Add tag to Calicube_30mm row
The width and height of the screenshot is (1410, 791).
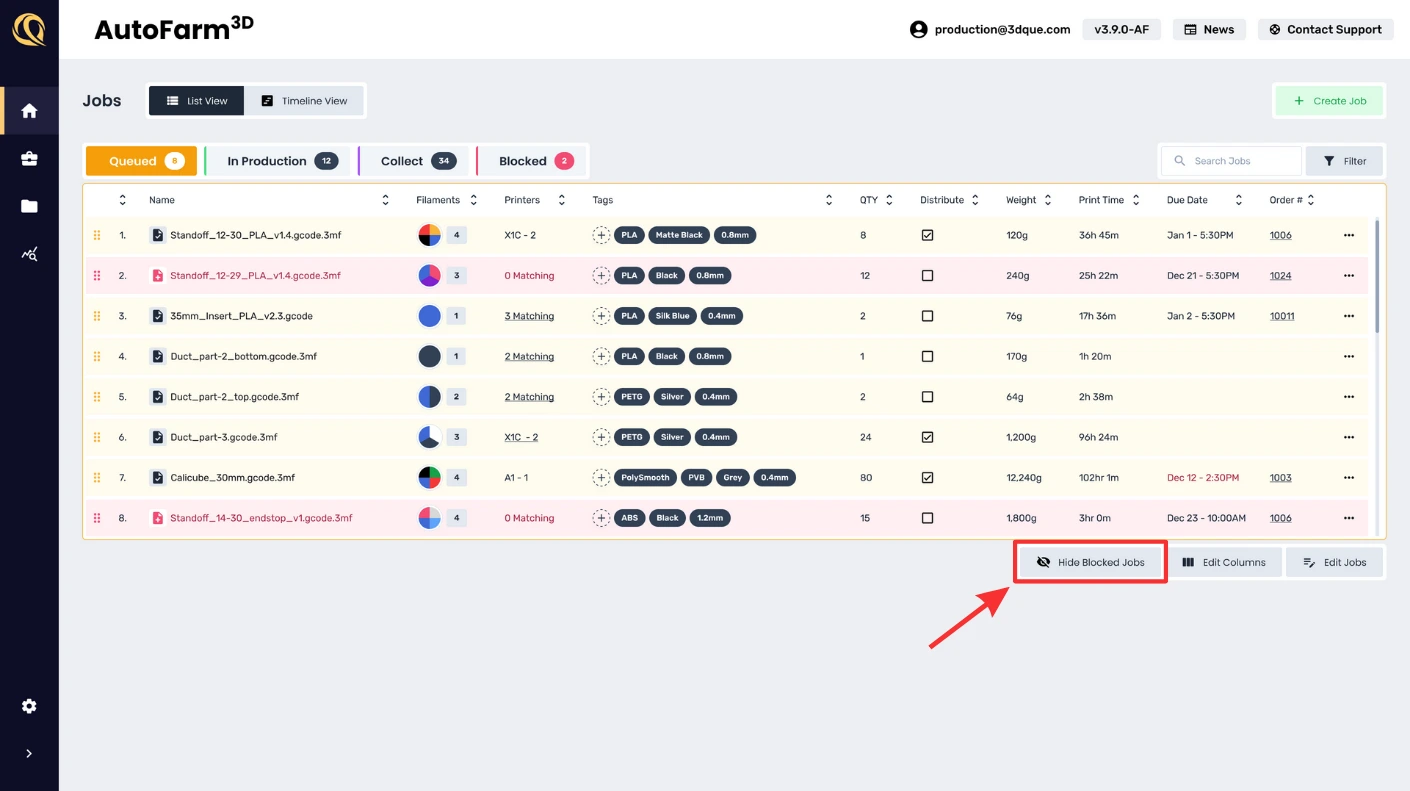[601, 478]
